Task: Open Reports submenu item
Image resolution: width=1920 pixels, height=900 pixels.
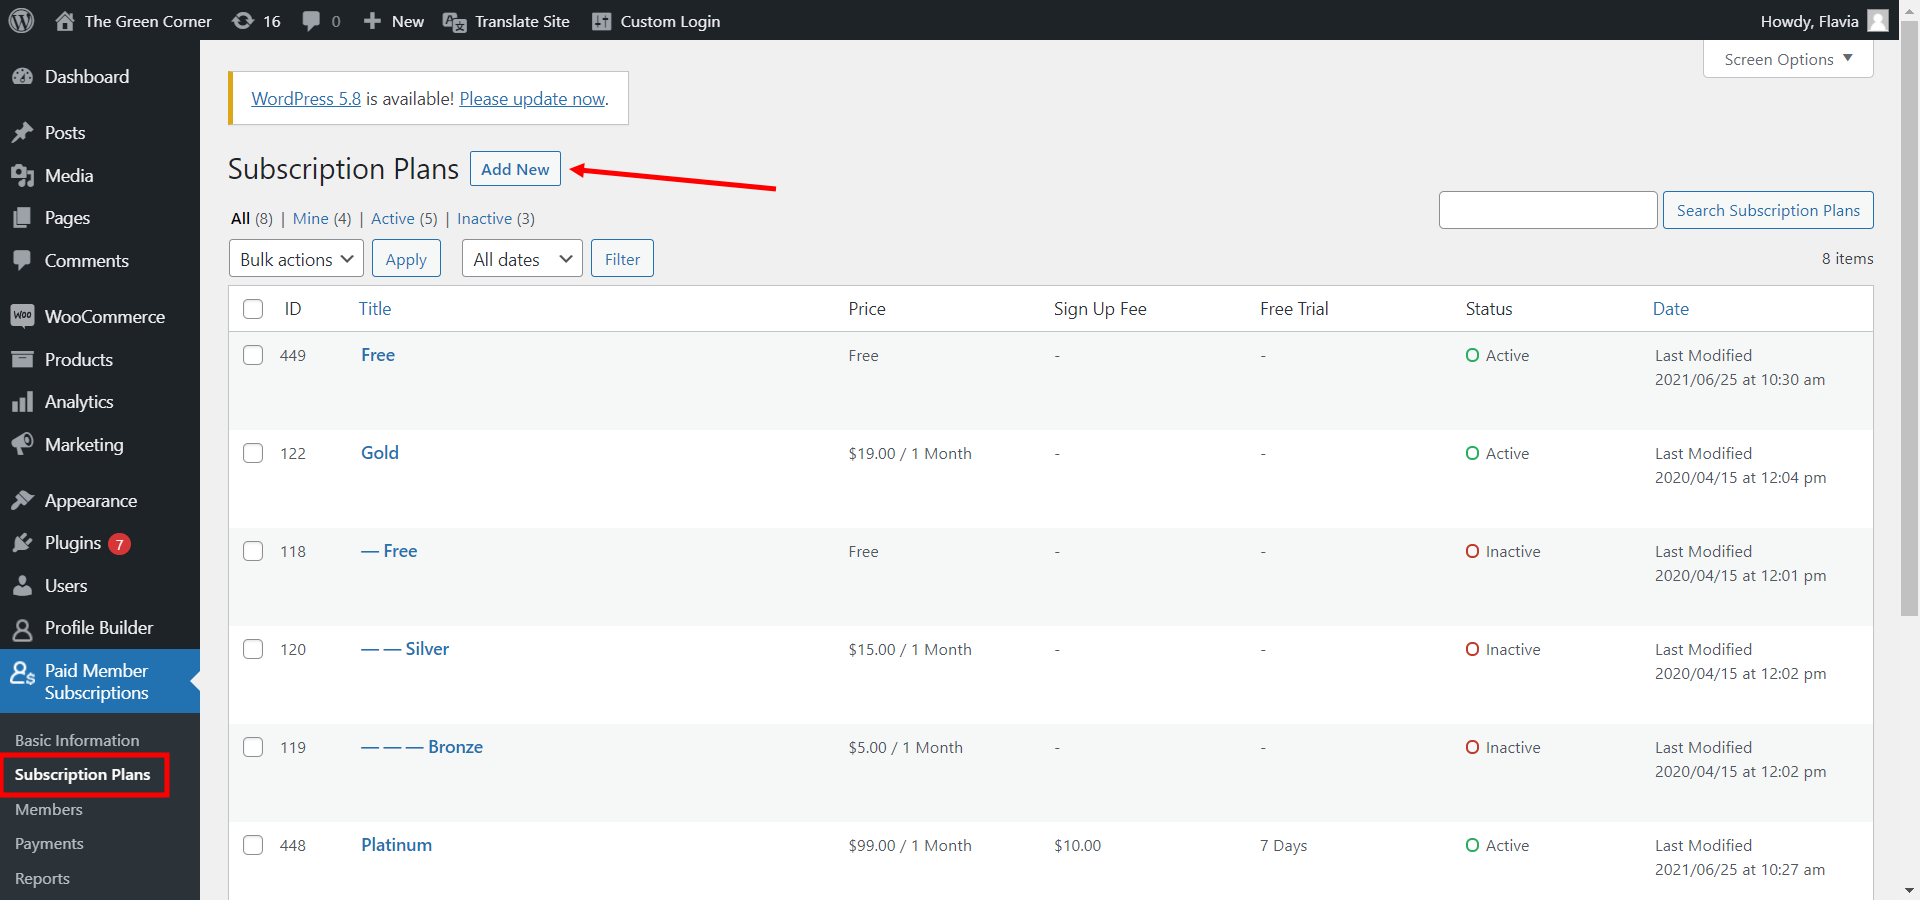Action: pyautogui.click(x=42, y=879)
